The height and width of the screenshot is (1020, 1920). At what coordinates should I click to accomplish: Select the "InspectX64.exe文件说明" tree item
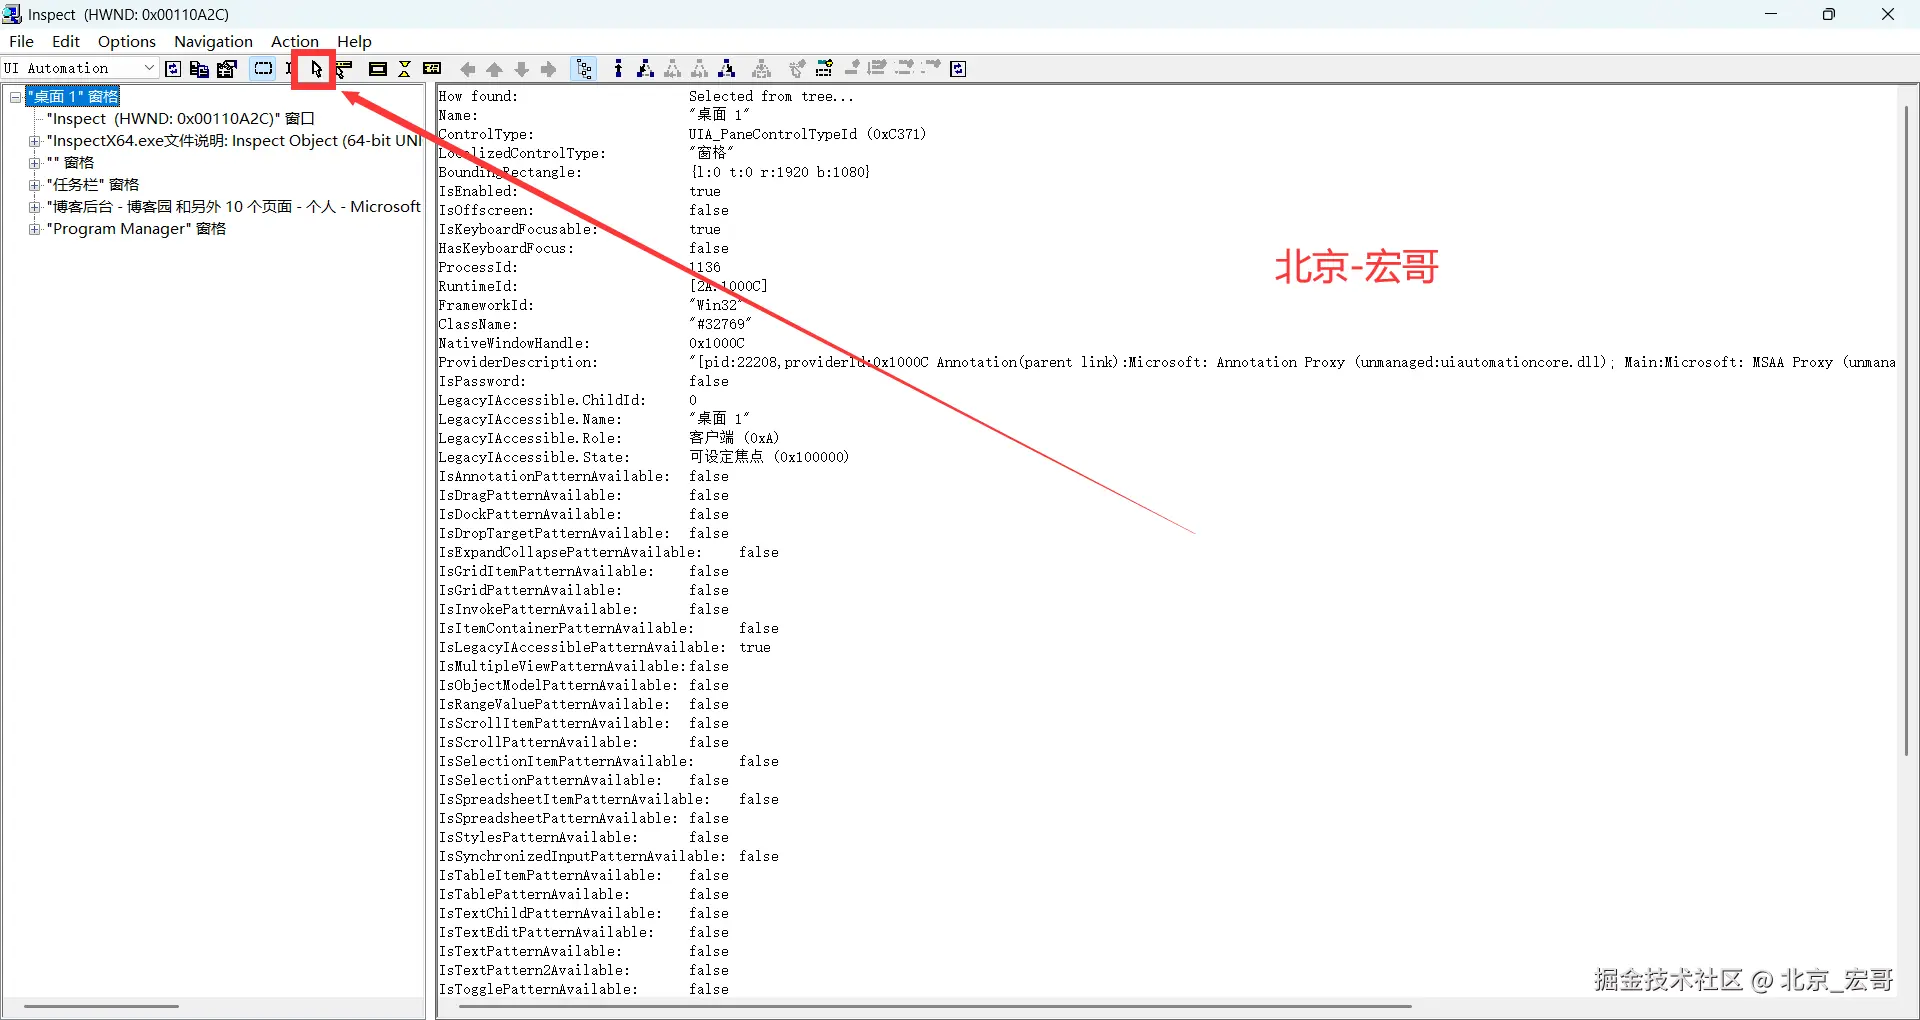tap(234, 141)
